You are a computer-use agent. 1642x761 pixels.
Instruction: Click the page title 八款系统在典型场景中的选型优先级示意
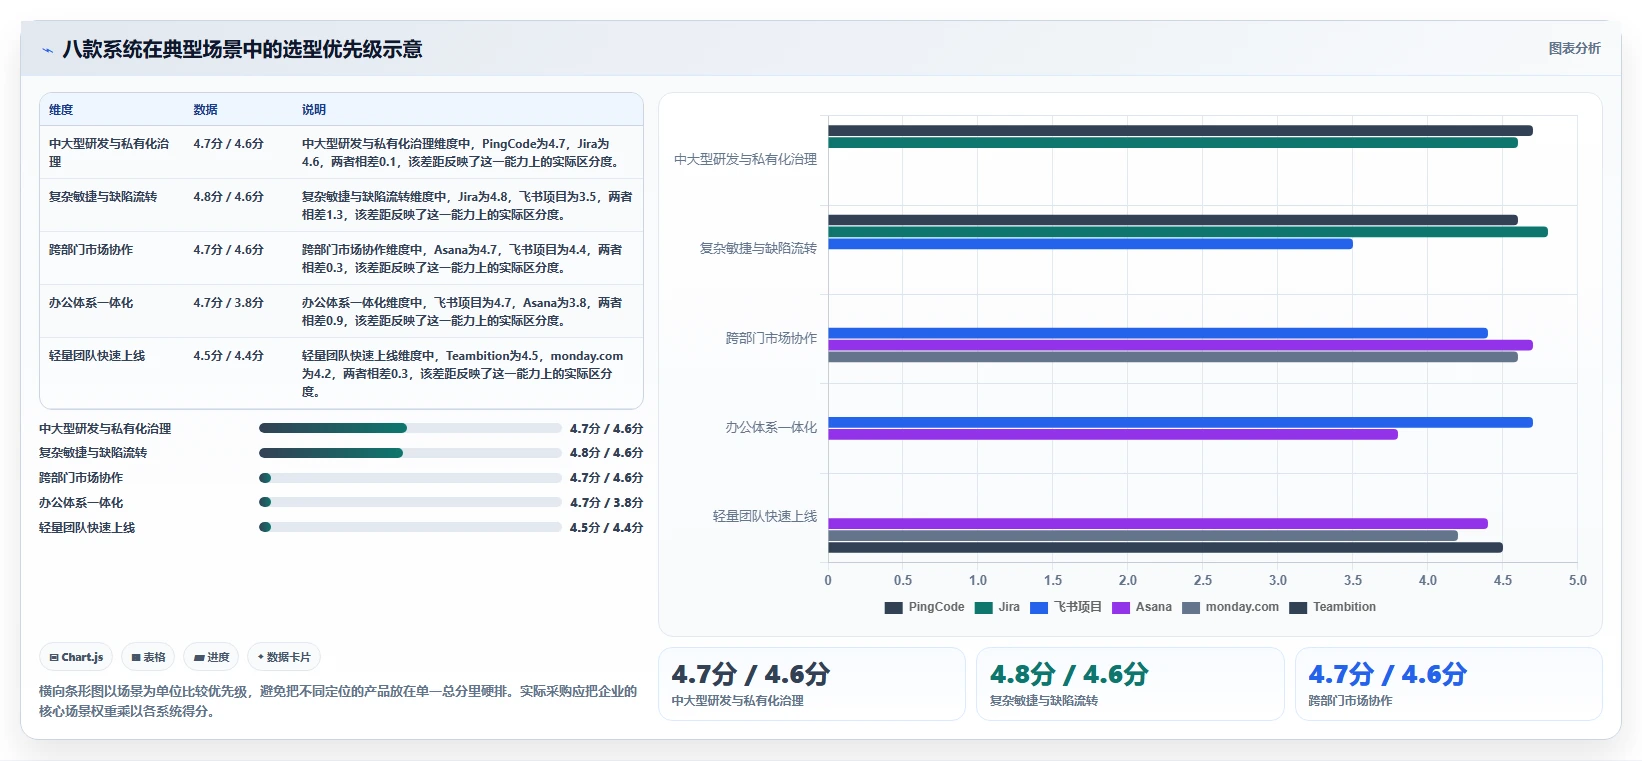tap(242, 49)
